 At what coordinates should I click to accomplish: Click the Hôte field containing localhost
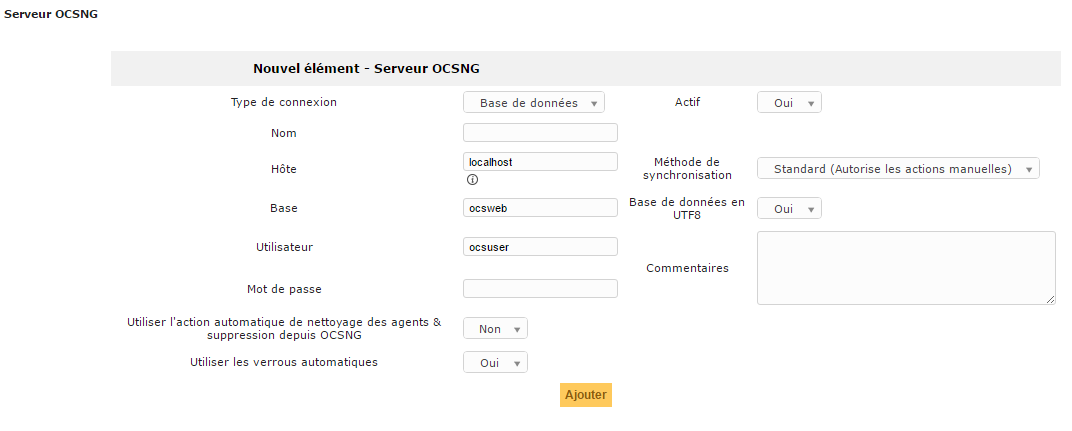click(540, 161)
